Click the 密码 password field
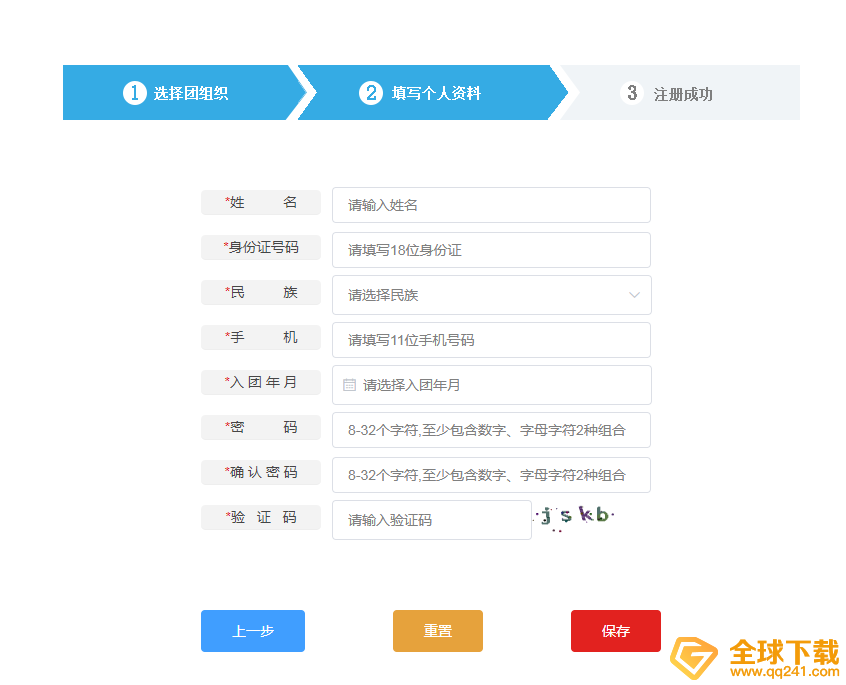The image size is (846, 685). [x=491, y=430]
